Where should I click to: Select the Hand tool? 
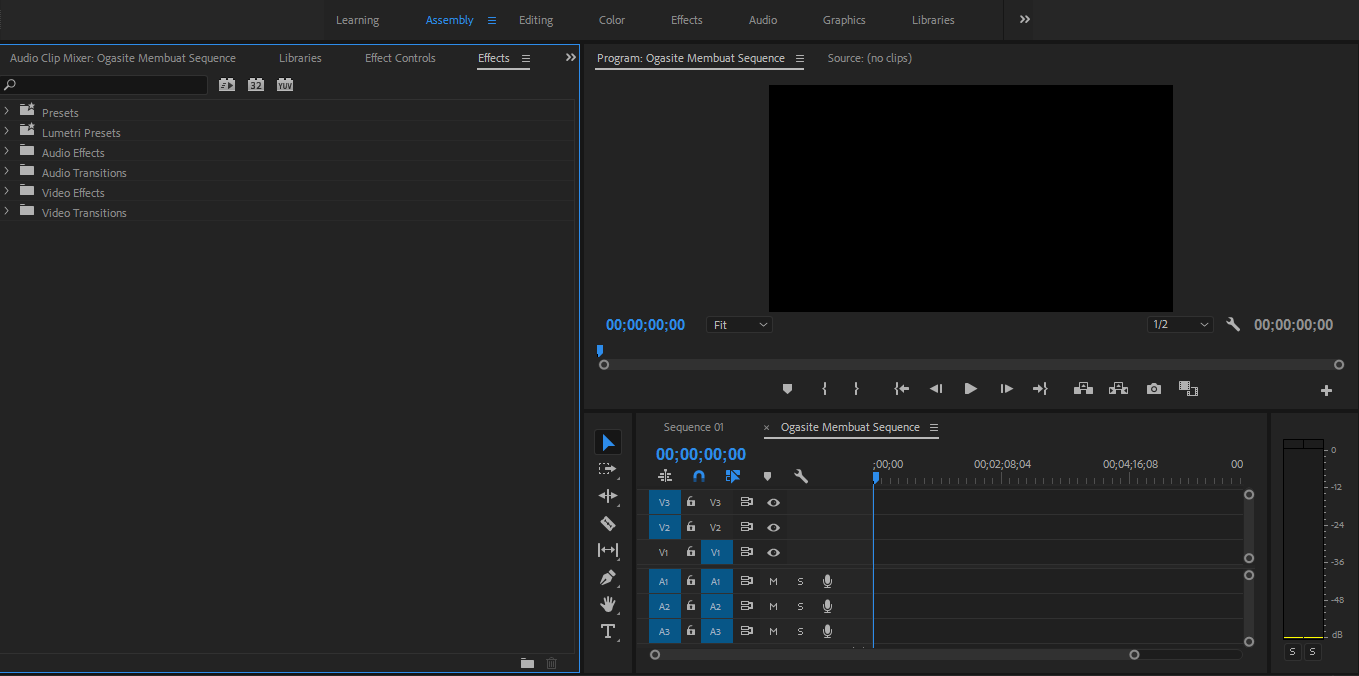point(608,604)
